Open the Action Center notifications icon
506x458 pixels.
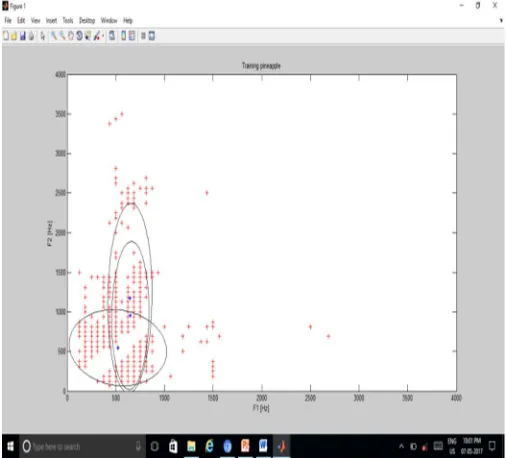pos(492,446)
